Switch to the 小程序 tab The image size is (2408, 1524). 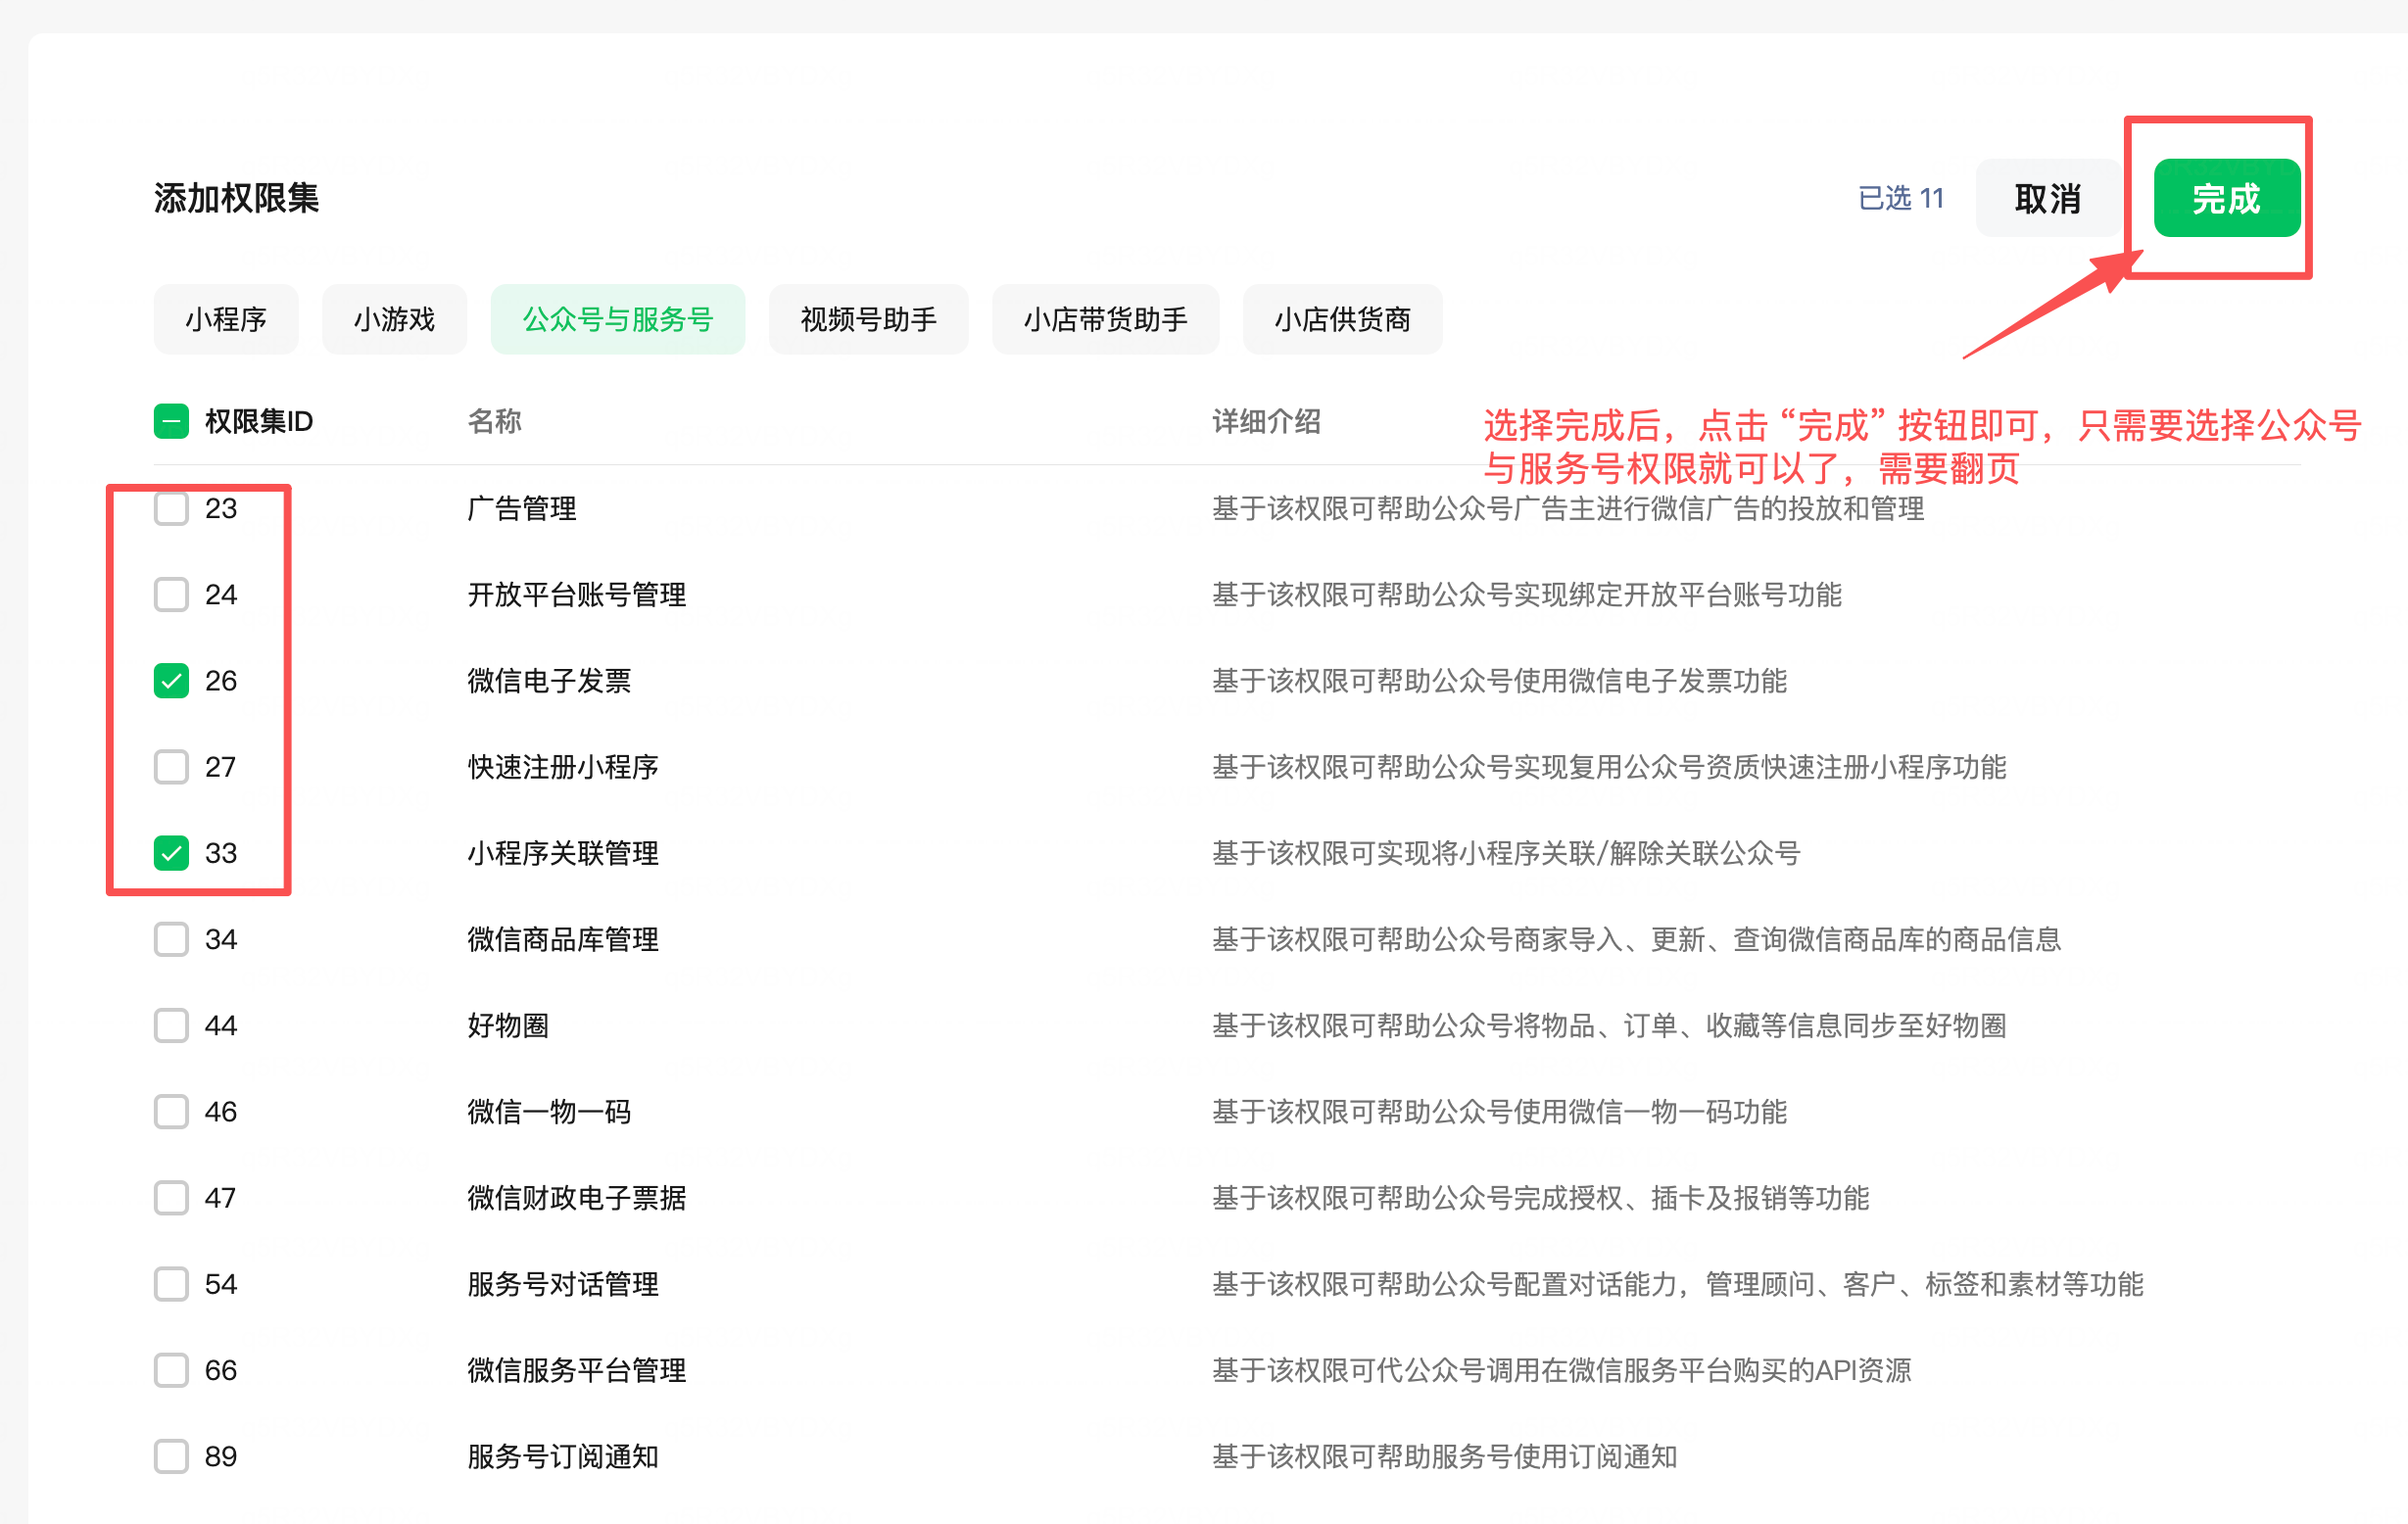[226, 319]
